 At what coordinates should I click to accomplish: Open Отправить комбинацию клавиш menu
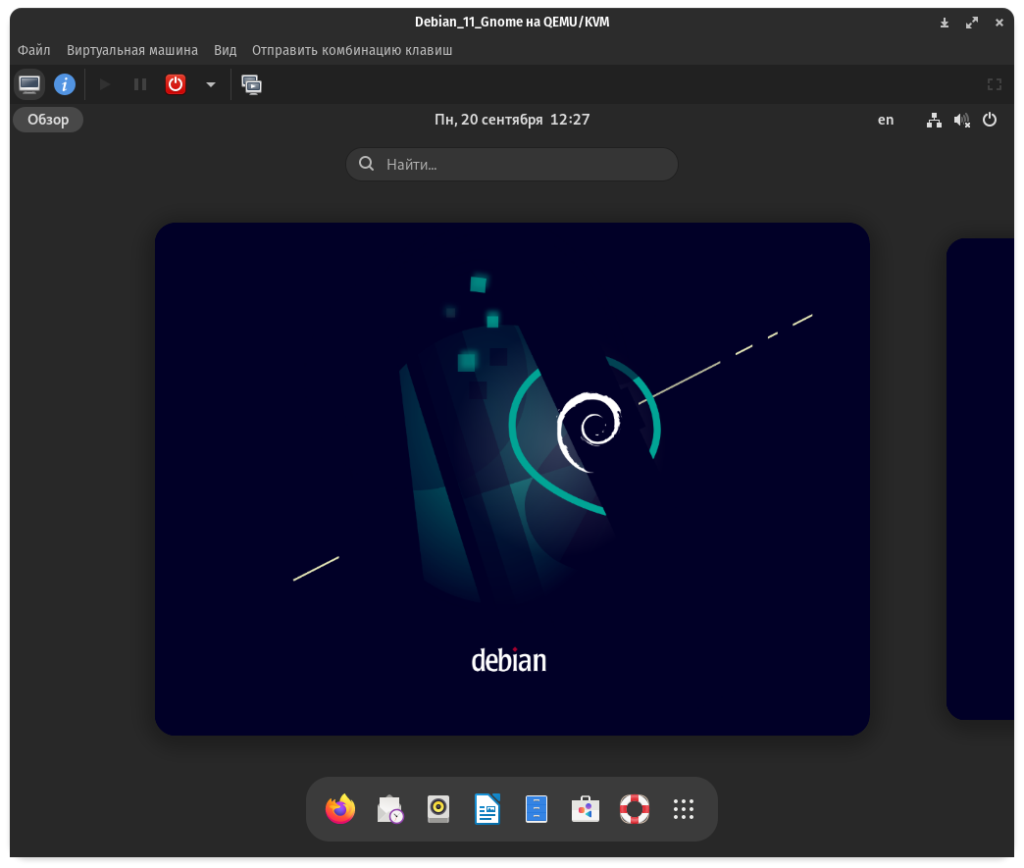coord(352,50)
